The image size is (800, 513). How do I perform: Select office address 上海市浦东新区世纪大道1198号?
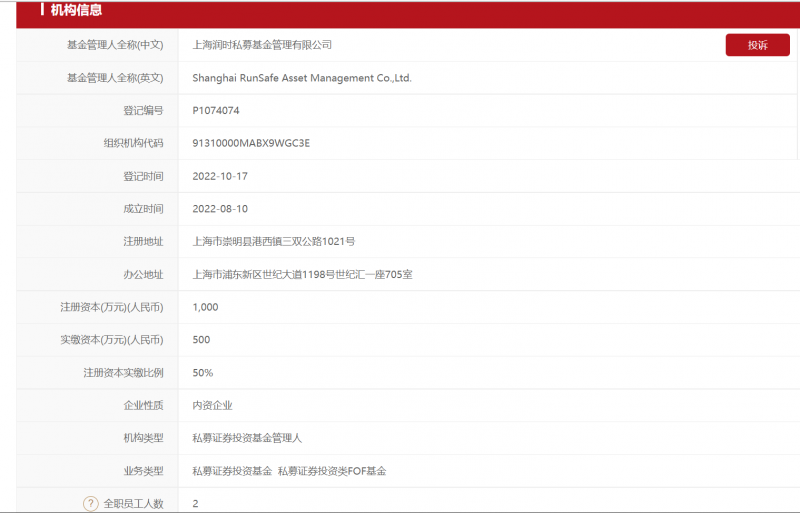[x=264, y=275]
